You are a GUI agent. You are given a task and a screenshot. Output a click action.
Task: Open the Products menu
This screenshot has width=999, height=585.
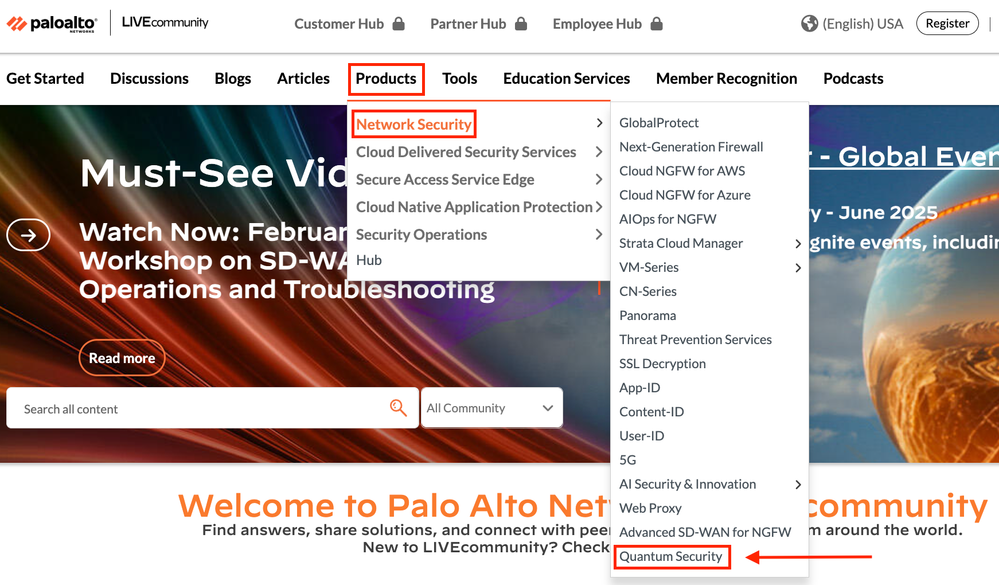click(x=386, y=78)
